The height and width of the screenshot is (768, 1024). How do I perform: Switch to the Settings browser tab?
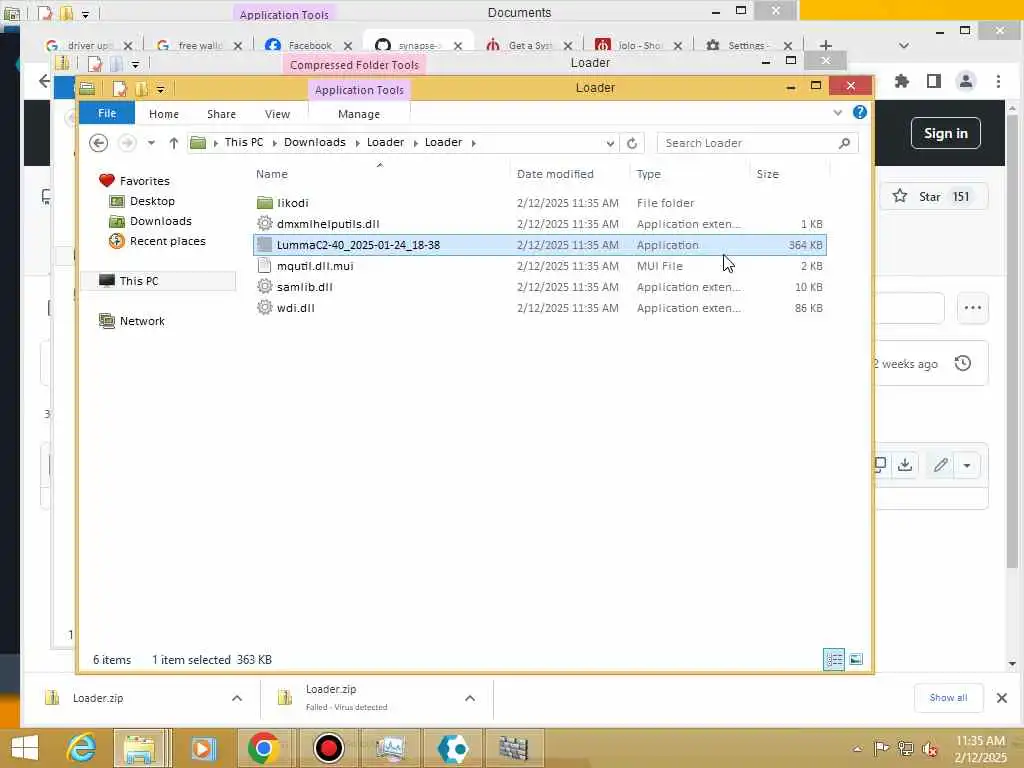pyautogui.click(x=749, y=45)
